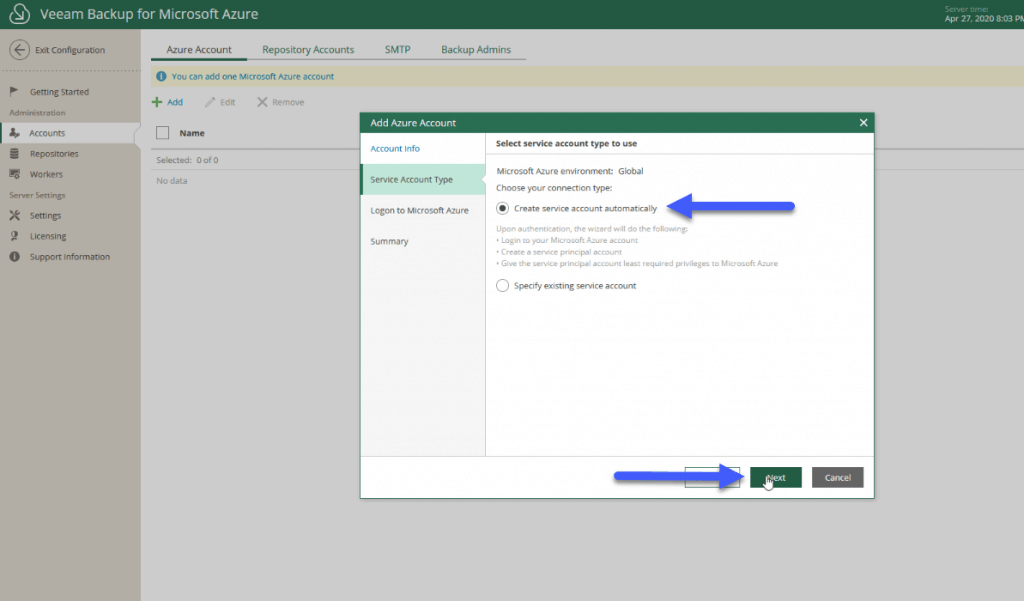The image size is (1024, 601).
Task: Click the green plus Add icon
Action: (157, 102)
